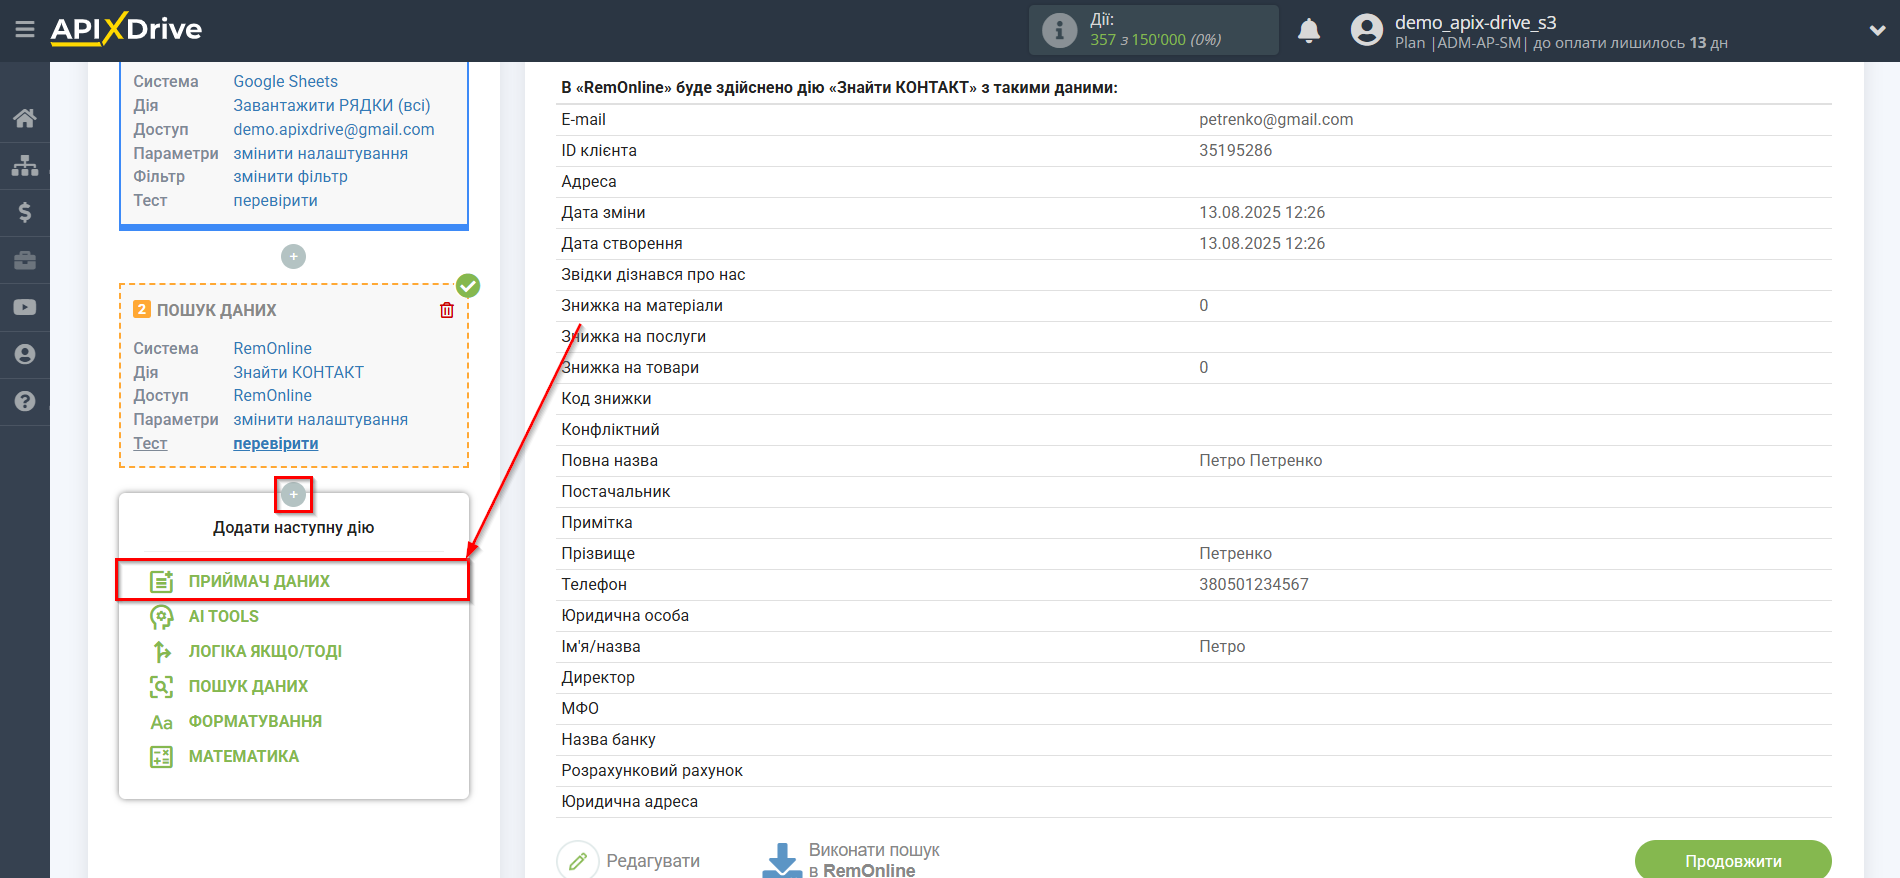Open the YouTube video sidebar icon
Viewport: 1900px width, 878px height.
click(25, 307)
